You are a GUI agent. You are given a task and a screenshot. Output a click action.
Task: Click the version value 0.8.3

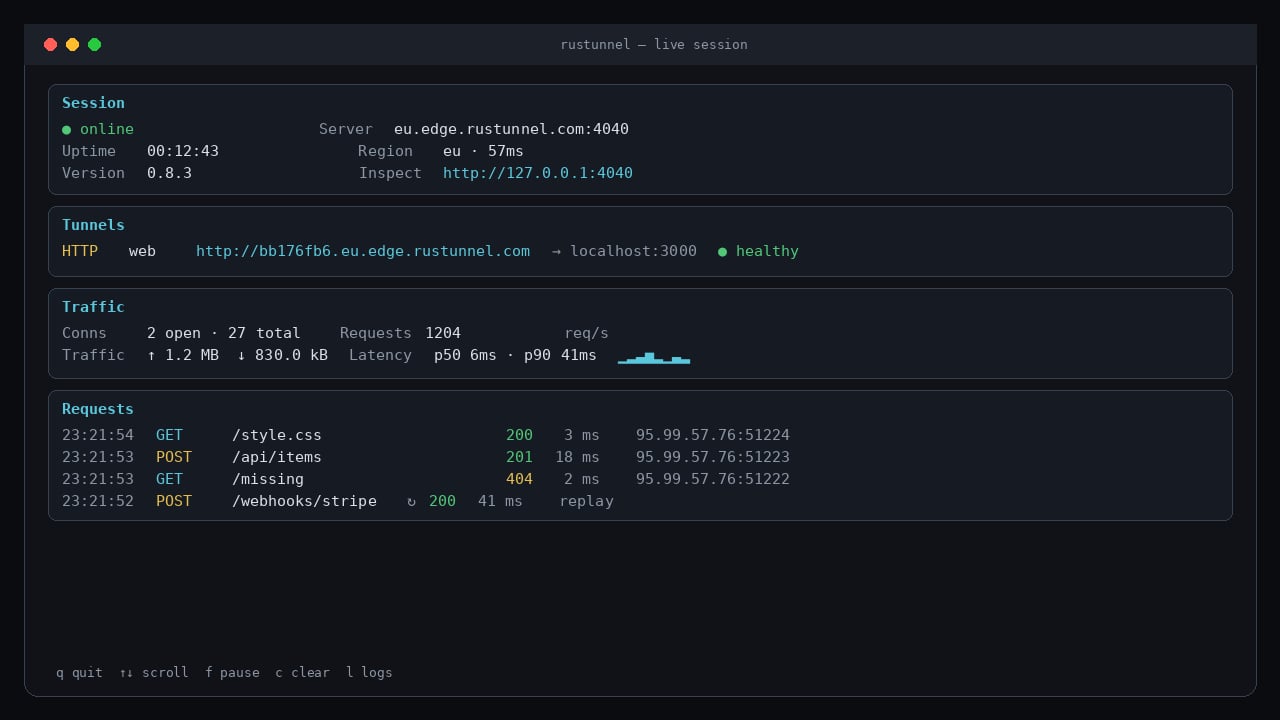pos(169,173)
